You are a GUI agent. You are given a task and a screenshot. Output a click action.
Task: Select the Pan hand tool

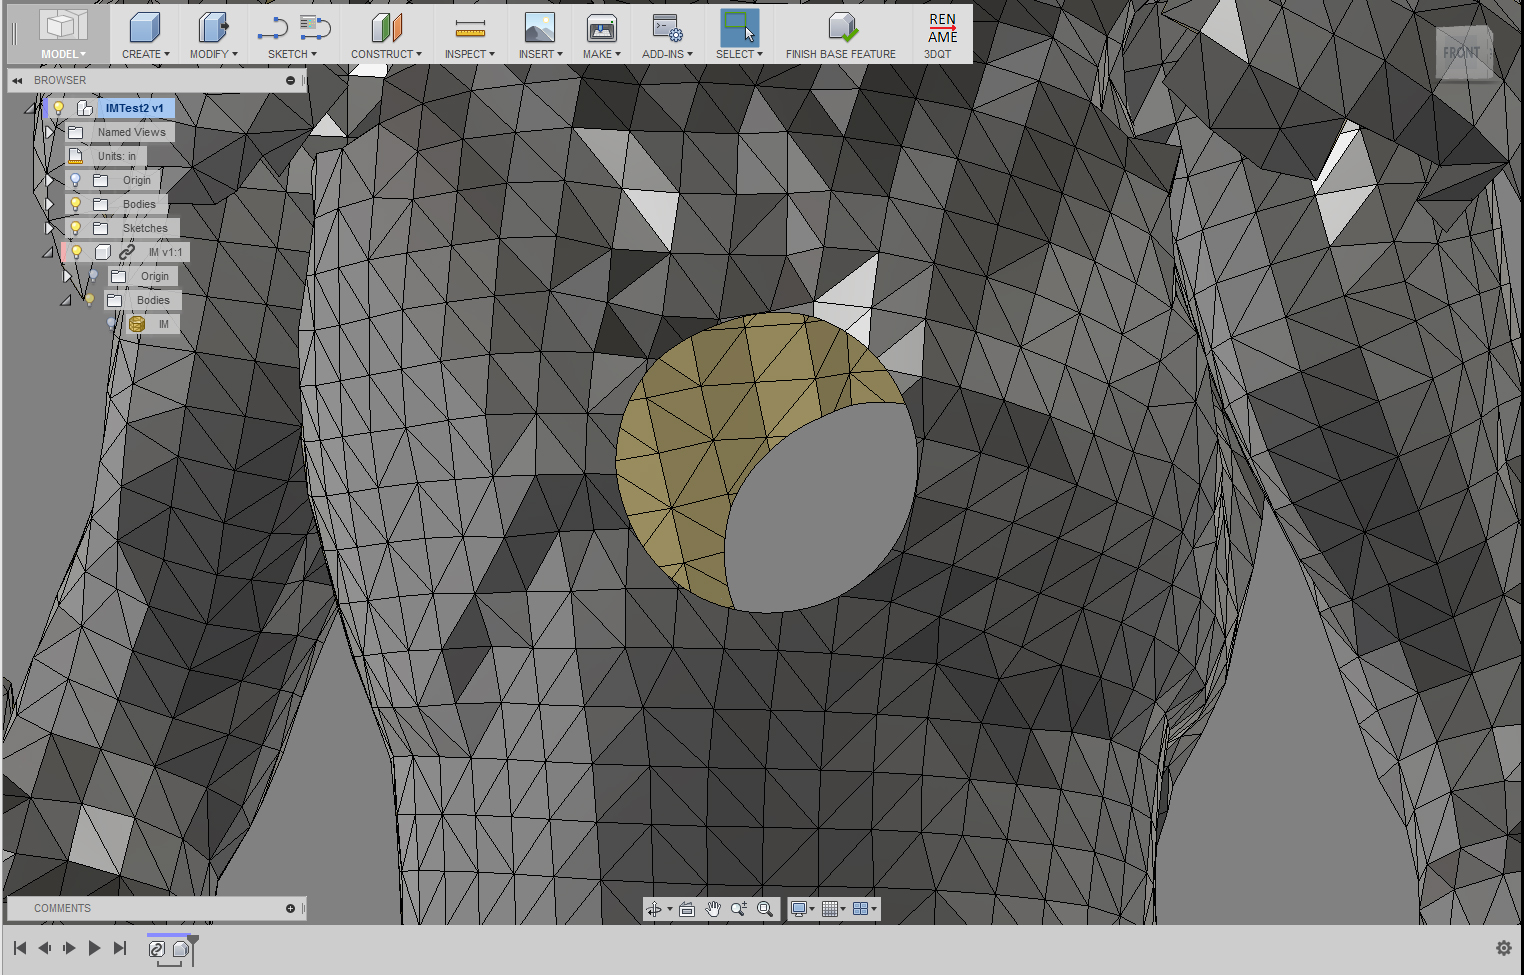(x=712, y=908)
